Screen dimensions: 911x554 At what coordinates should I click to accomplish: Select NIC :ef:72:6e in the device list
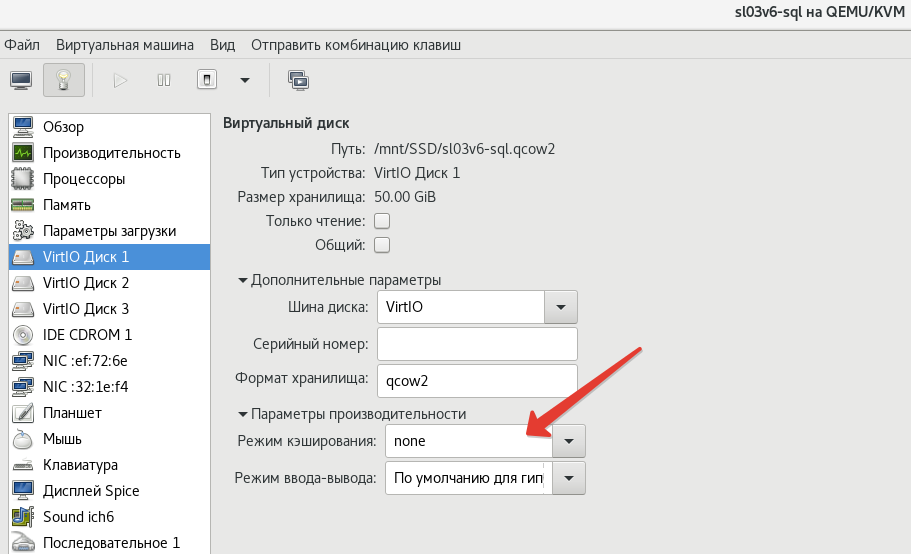coord(110,361)
